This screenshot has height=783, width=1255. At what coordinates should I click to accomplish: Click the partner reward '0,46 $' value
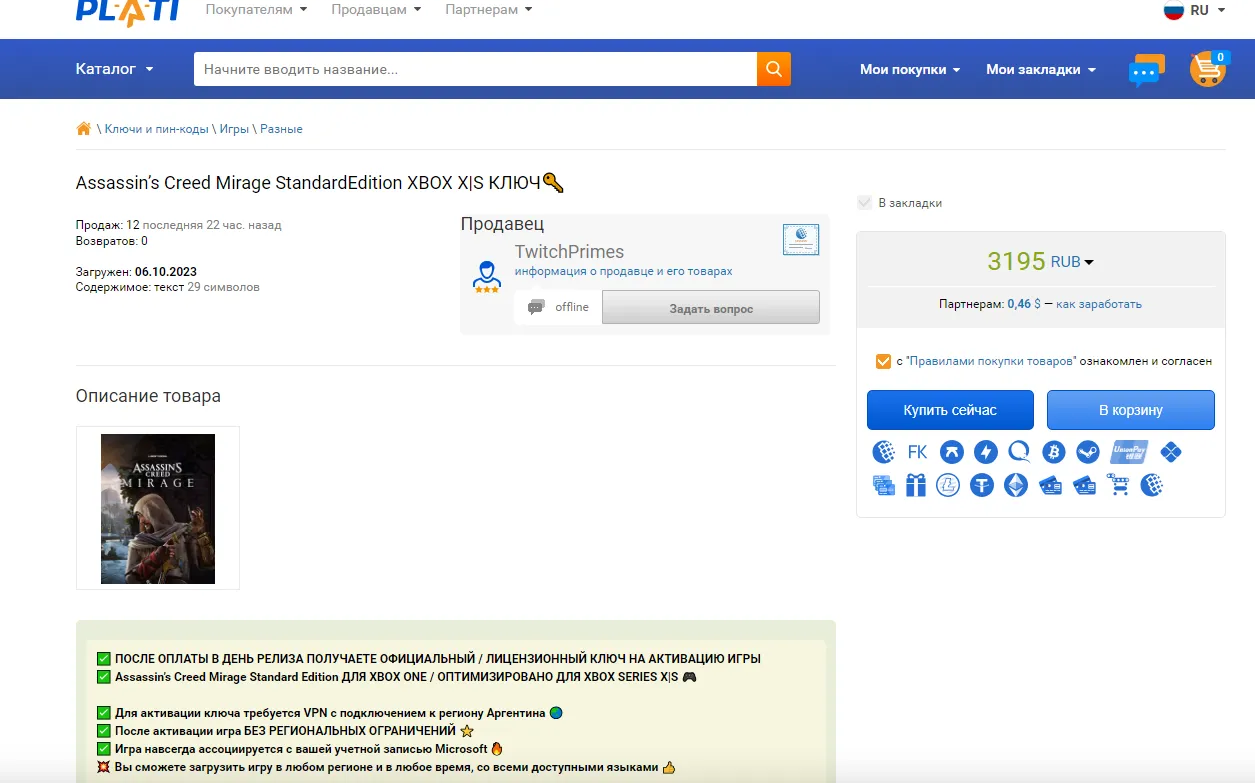click(1024, 304)
